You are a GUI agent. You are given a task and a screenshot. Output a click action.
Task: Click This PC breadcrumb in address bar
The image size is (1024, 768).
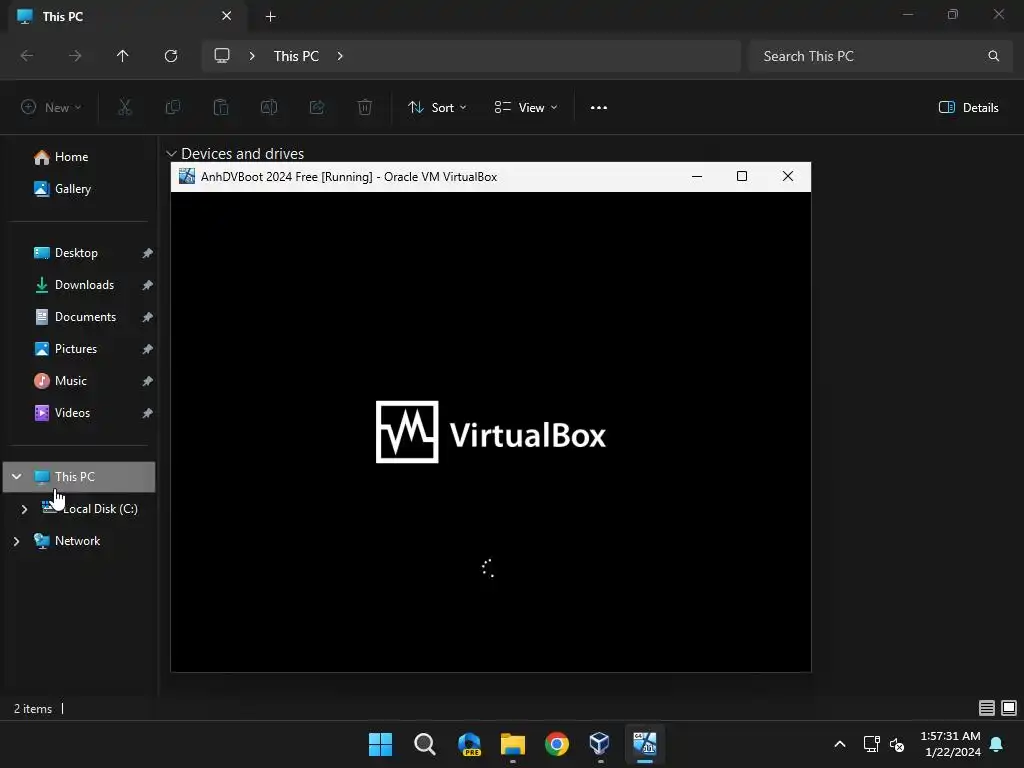coord(296,56)
